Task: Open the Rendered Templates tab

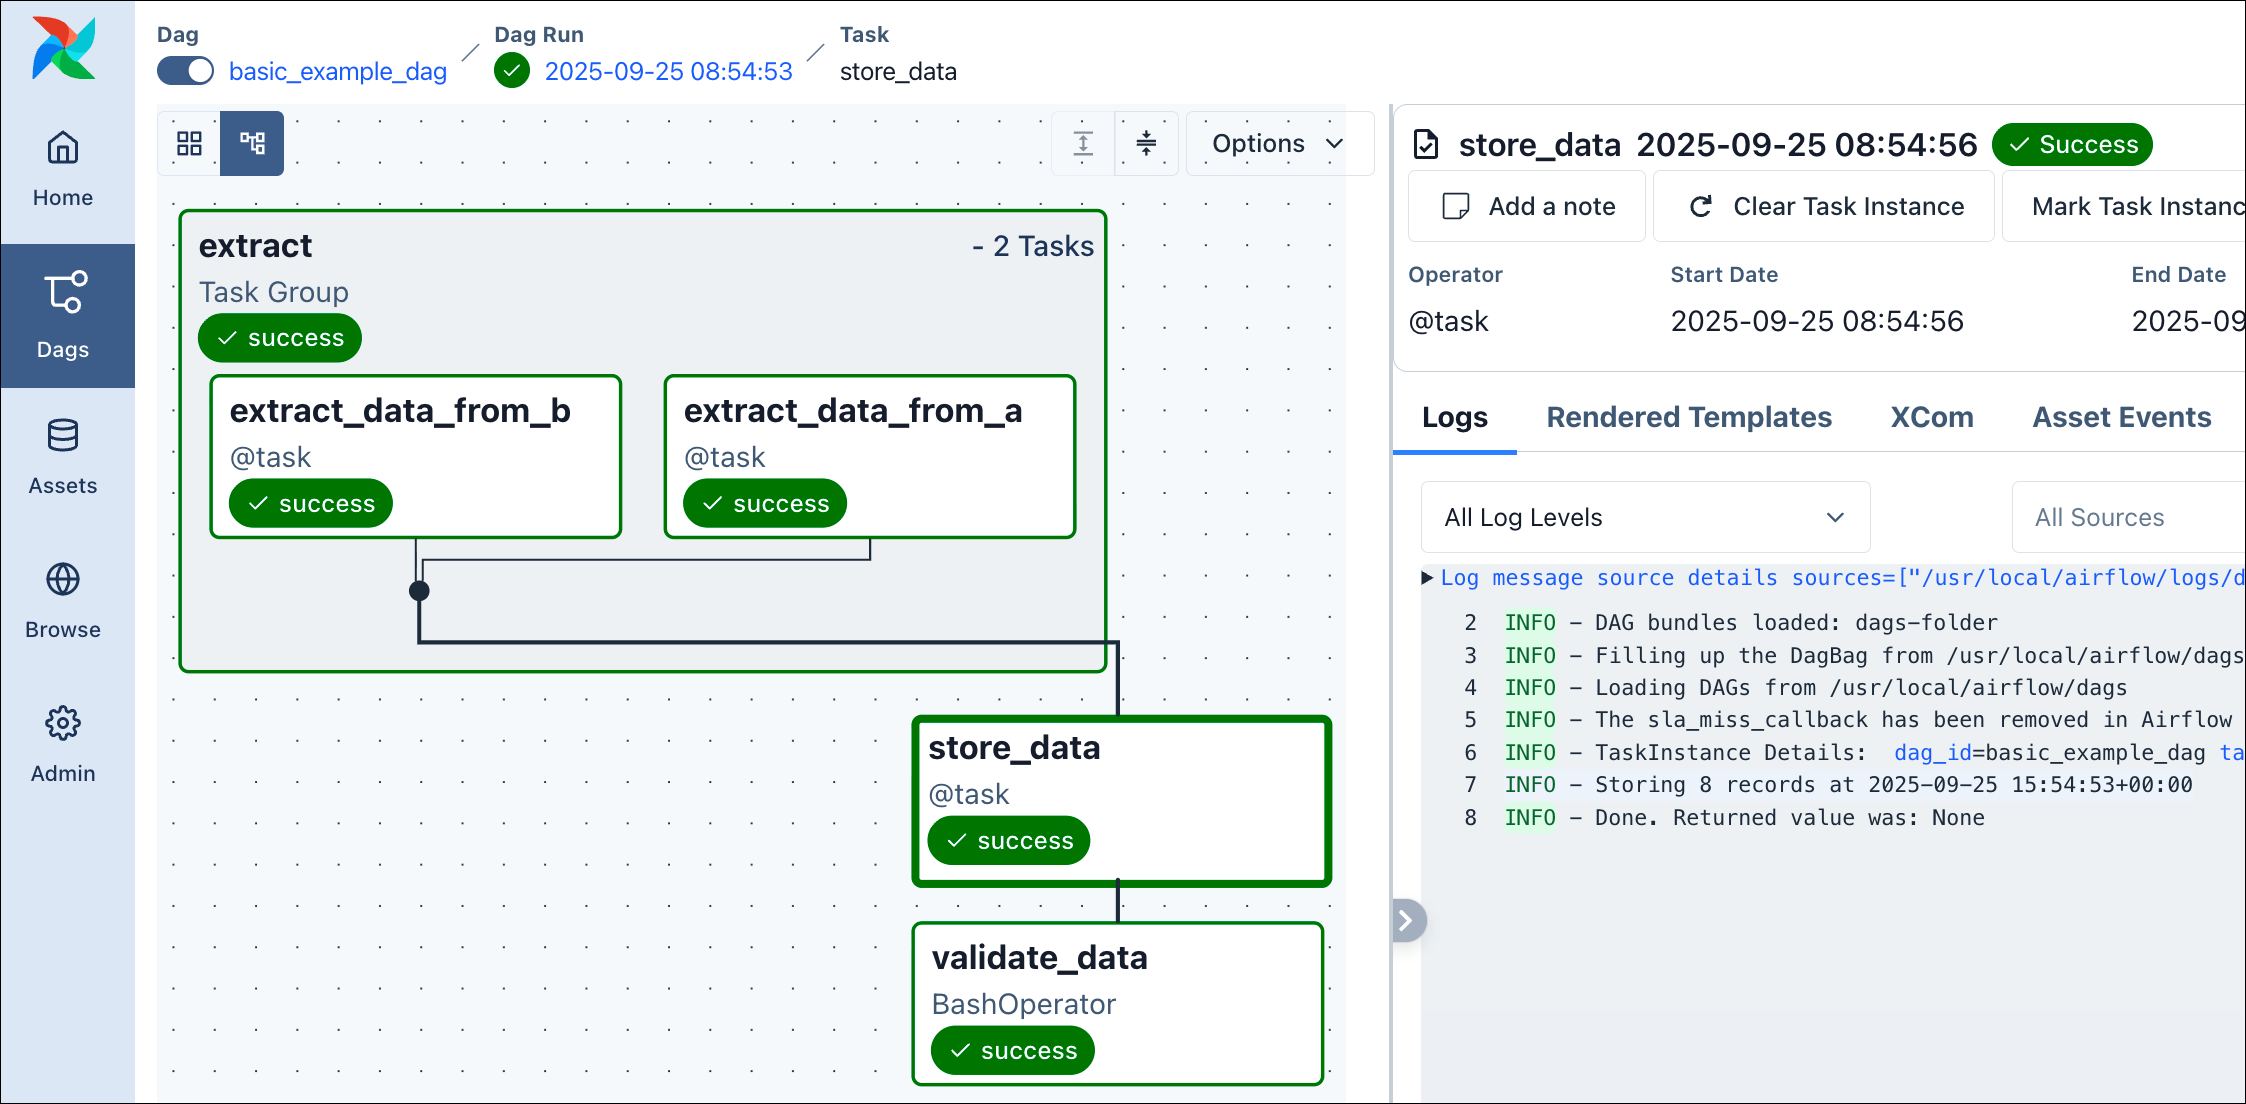Action: pyautogui.click(x=1688, y=417)
